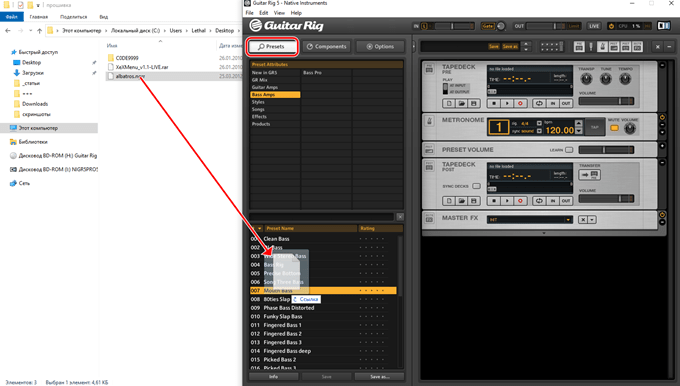680x386 pixels.
Task: Go to previous preset with up arrow
Action: click(526, 44)
